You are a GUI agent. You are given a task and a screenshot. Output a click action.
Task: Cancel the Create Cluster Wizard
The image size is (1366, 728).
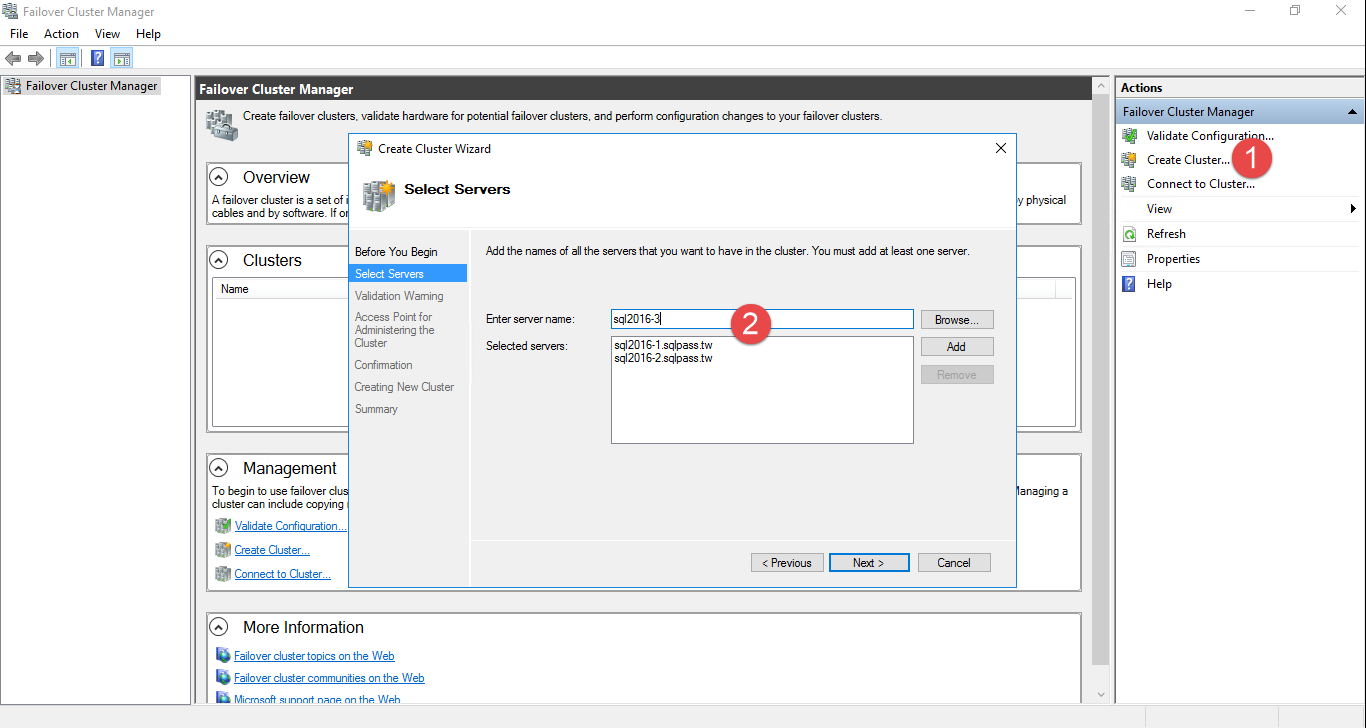[954, 563]
